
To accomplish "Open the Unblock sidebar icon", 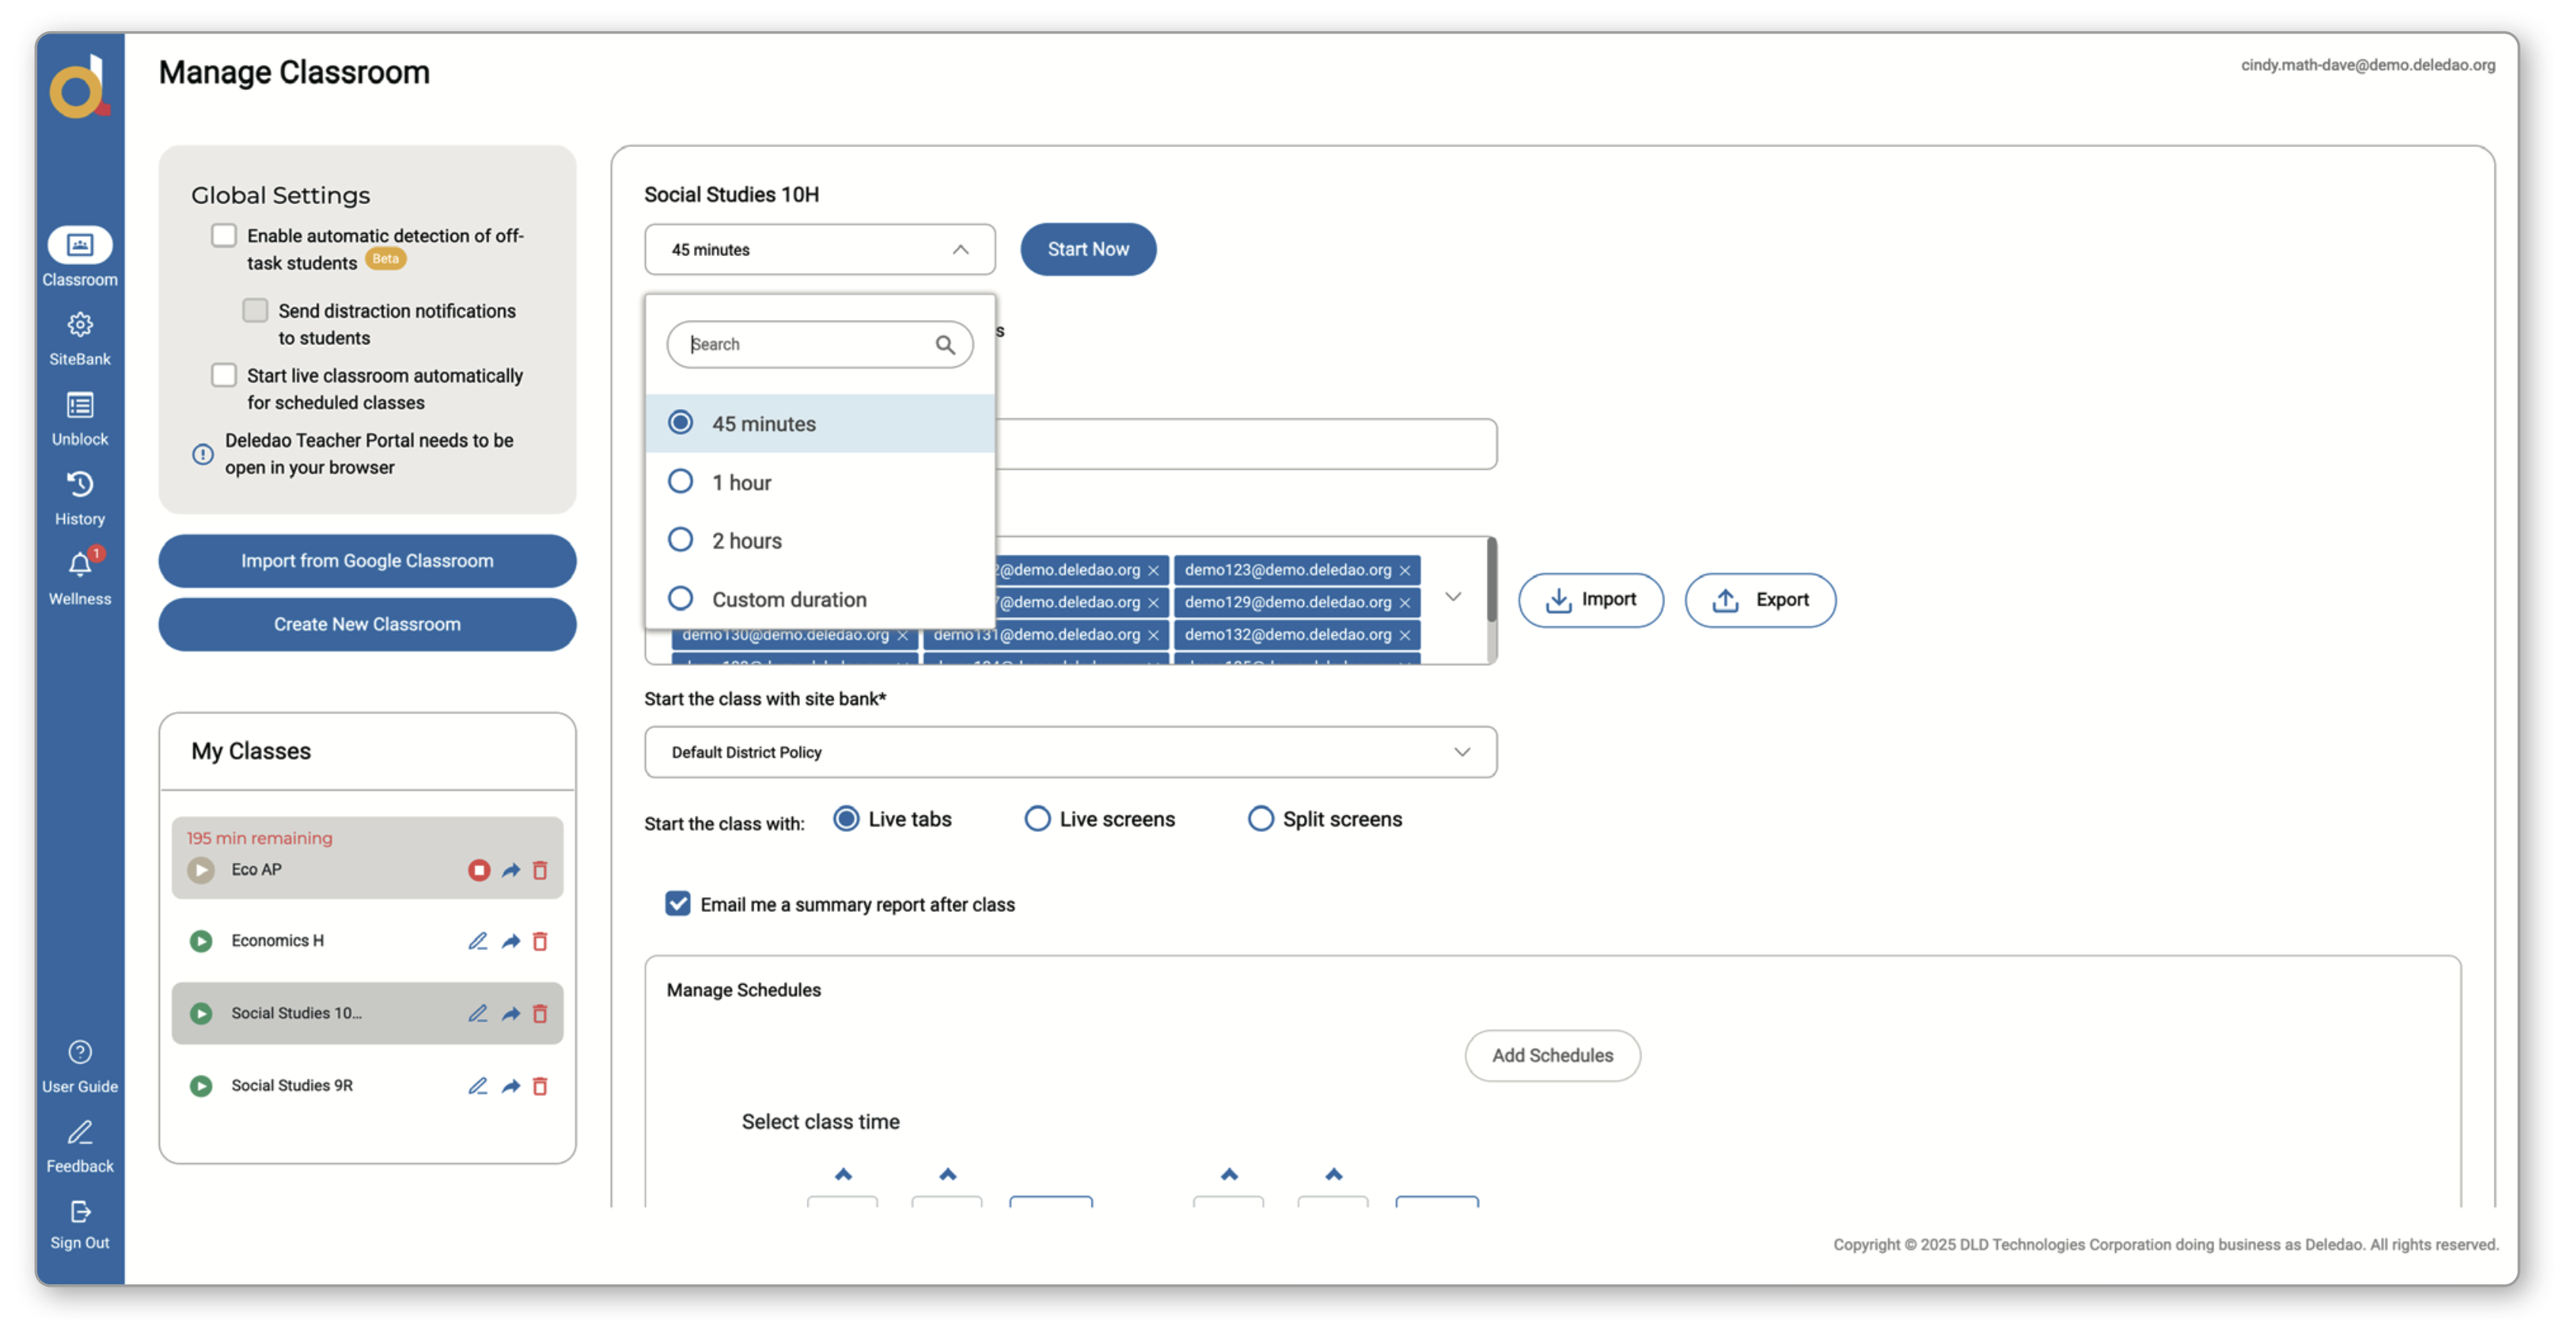I will 80,406.
